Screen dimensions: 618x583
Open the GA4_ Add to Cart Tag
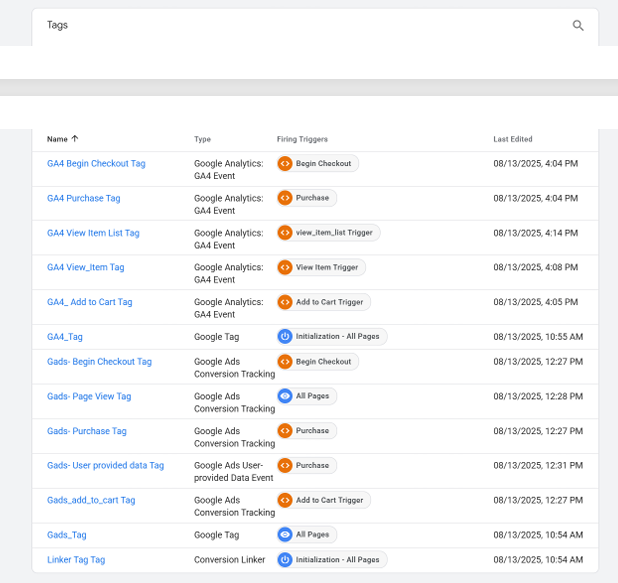89,302
